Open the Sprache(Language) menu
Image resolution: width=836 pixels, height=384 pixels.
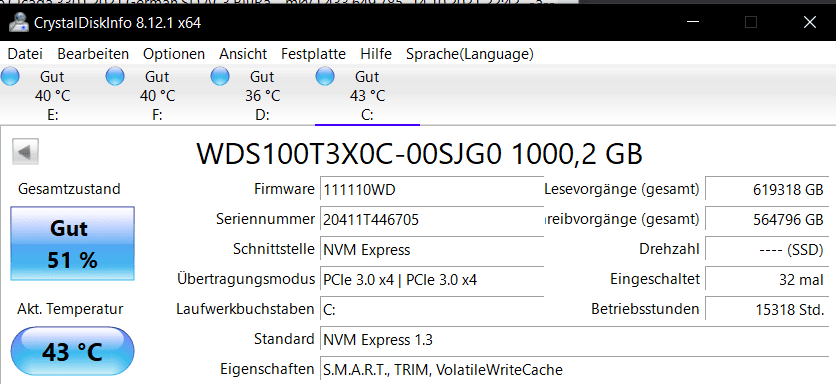(x=470, y=54)
